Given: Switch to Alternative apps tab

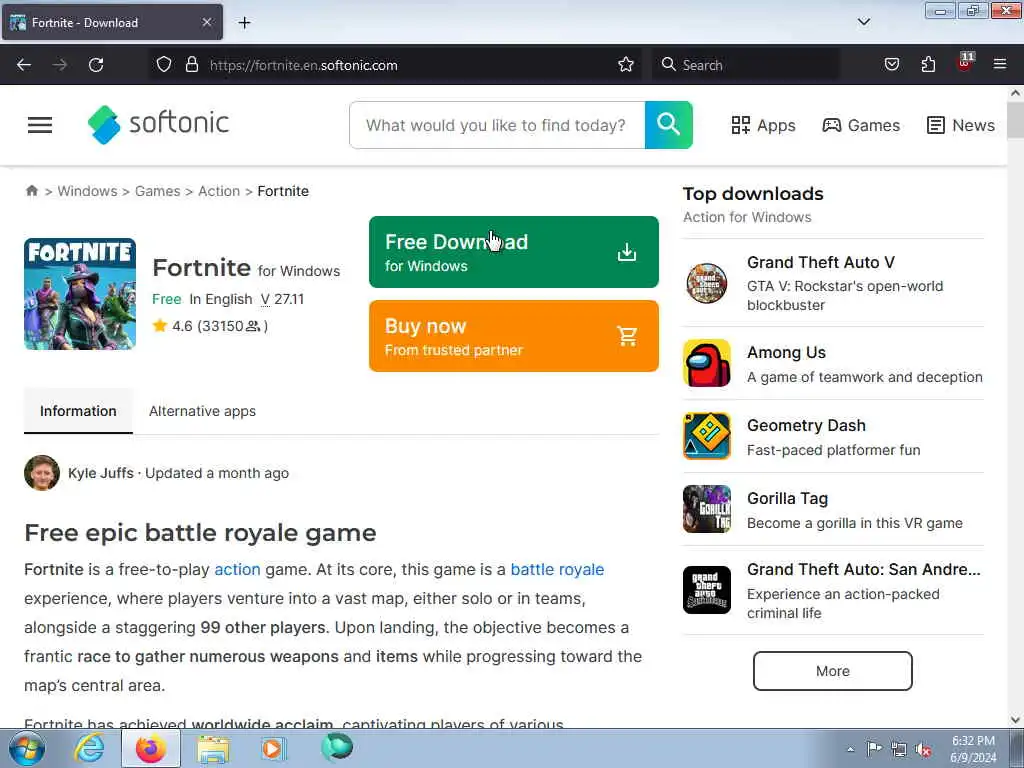Looking at the screenshot, I should (x=202, y=411).
